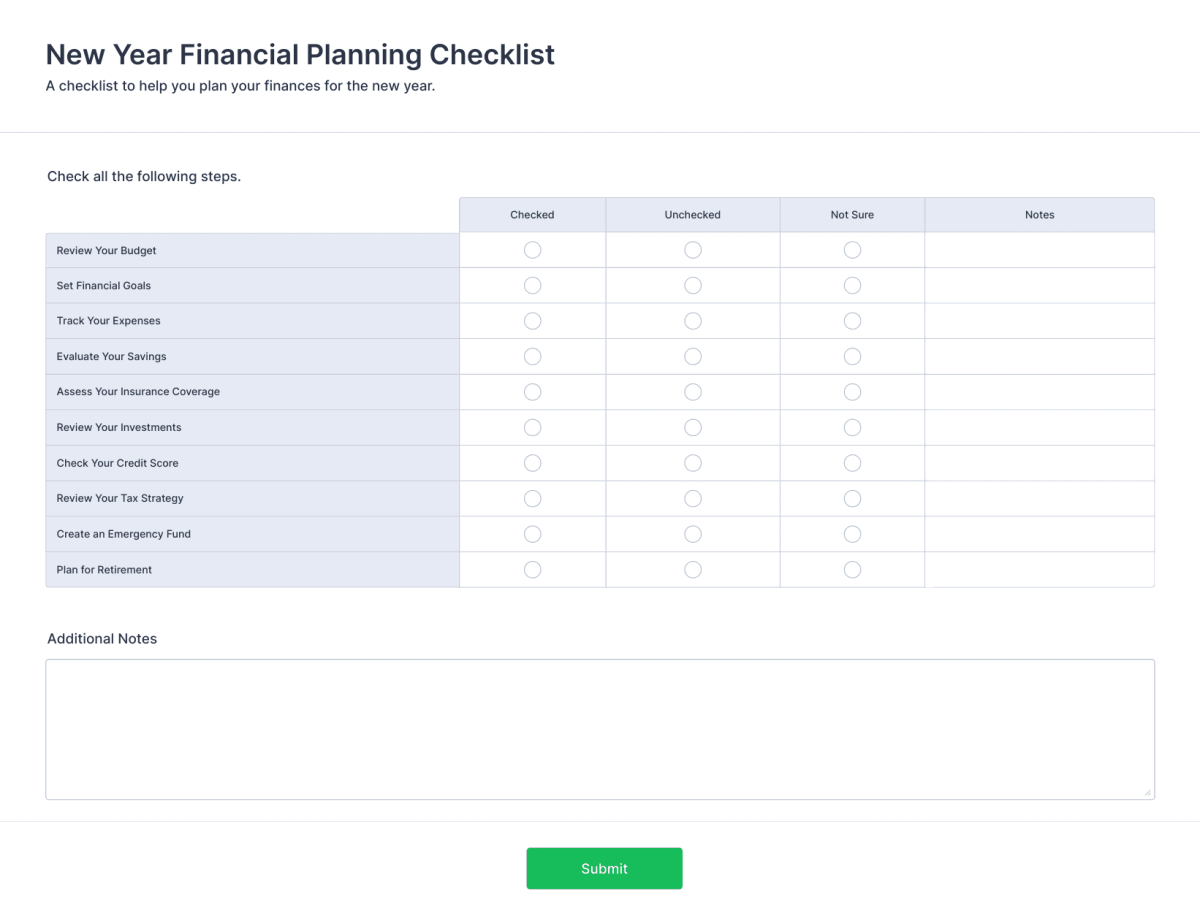Mark 'Check Your Credit Score' as Checked

click(x=532, y=463)
